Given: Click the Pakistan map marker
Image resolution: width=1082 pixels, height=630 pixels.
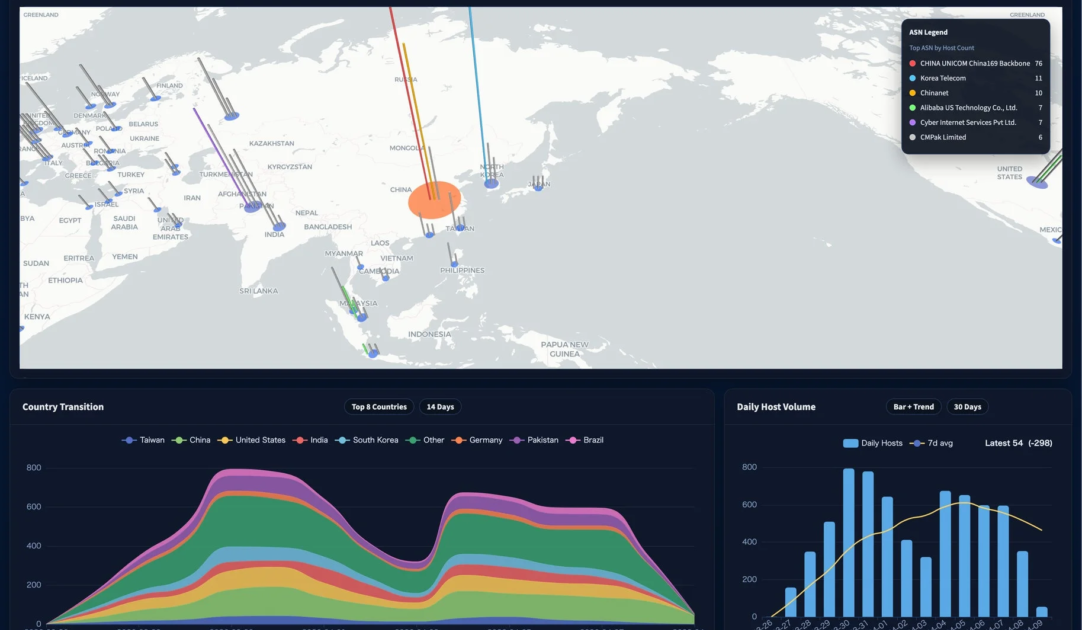Looking at the screenshot, I should [252, 207].
